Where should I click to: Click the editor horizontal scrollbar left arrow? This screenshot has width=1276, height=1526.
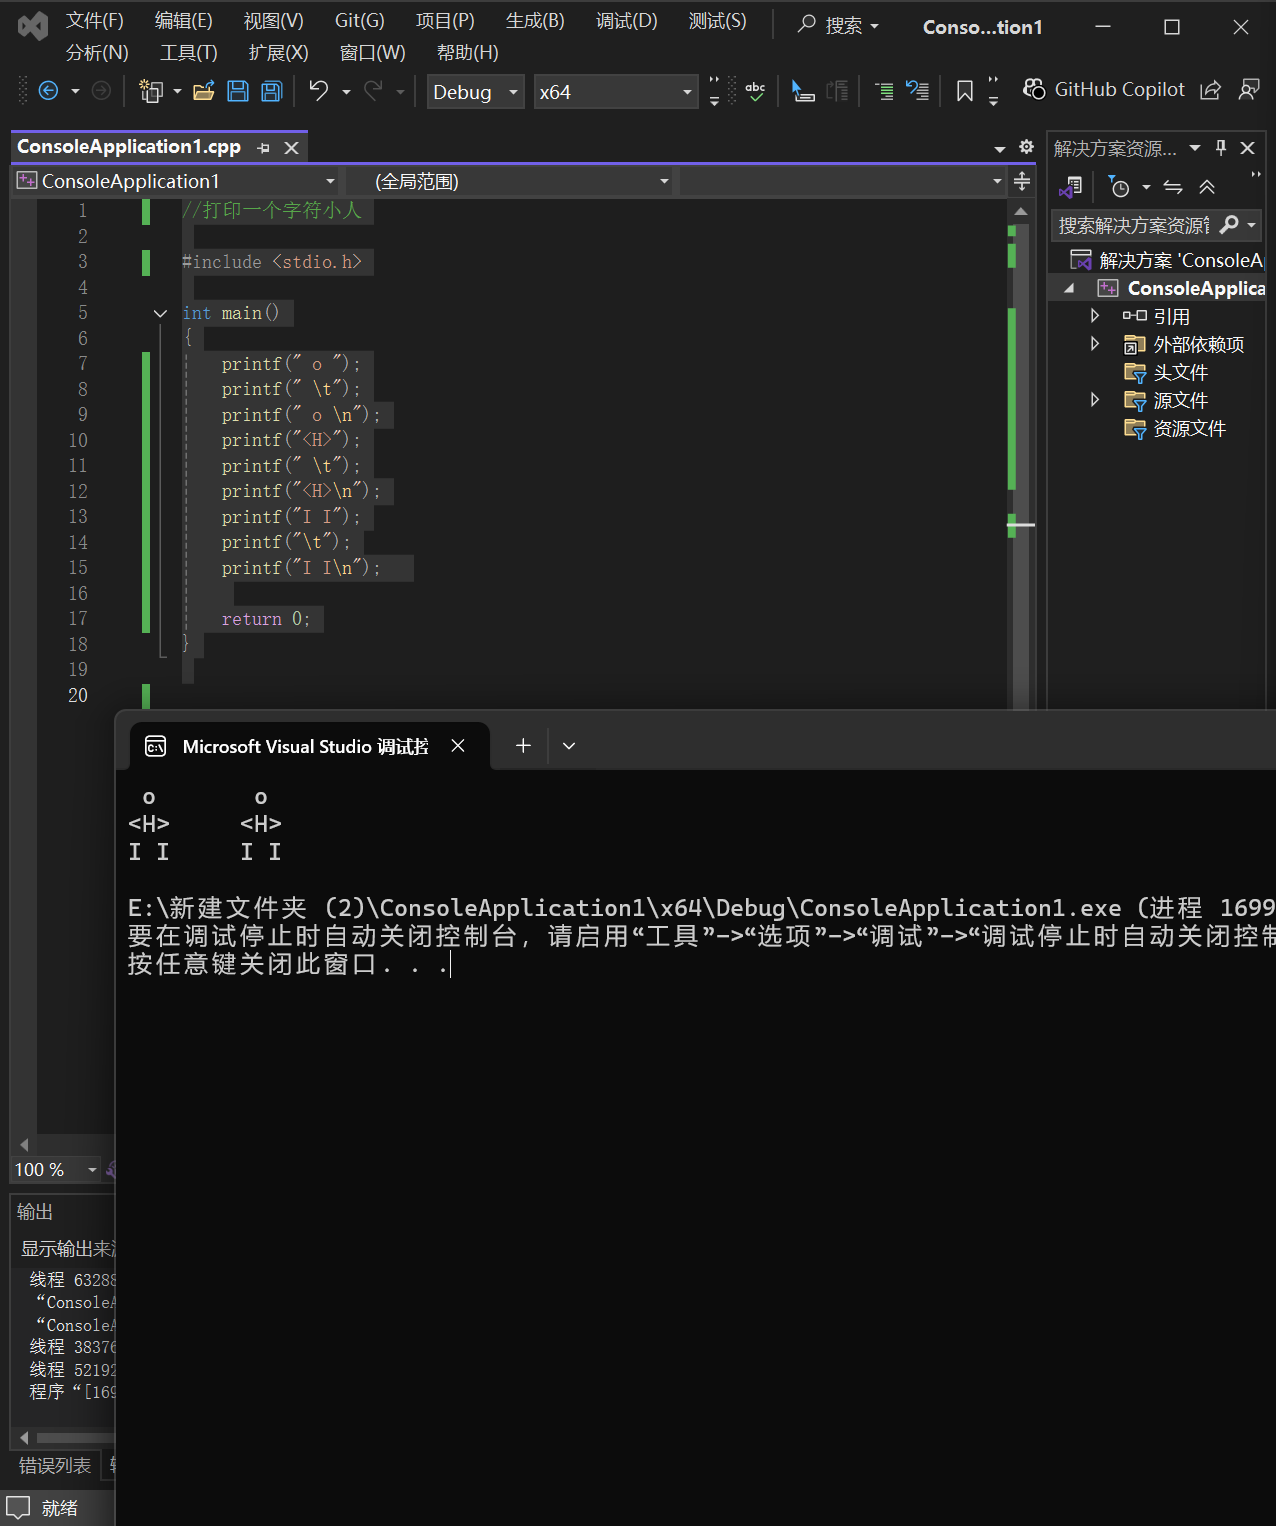24,1145
